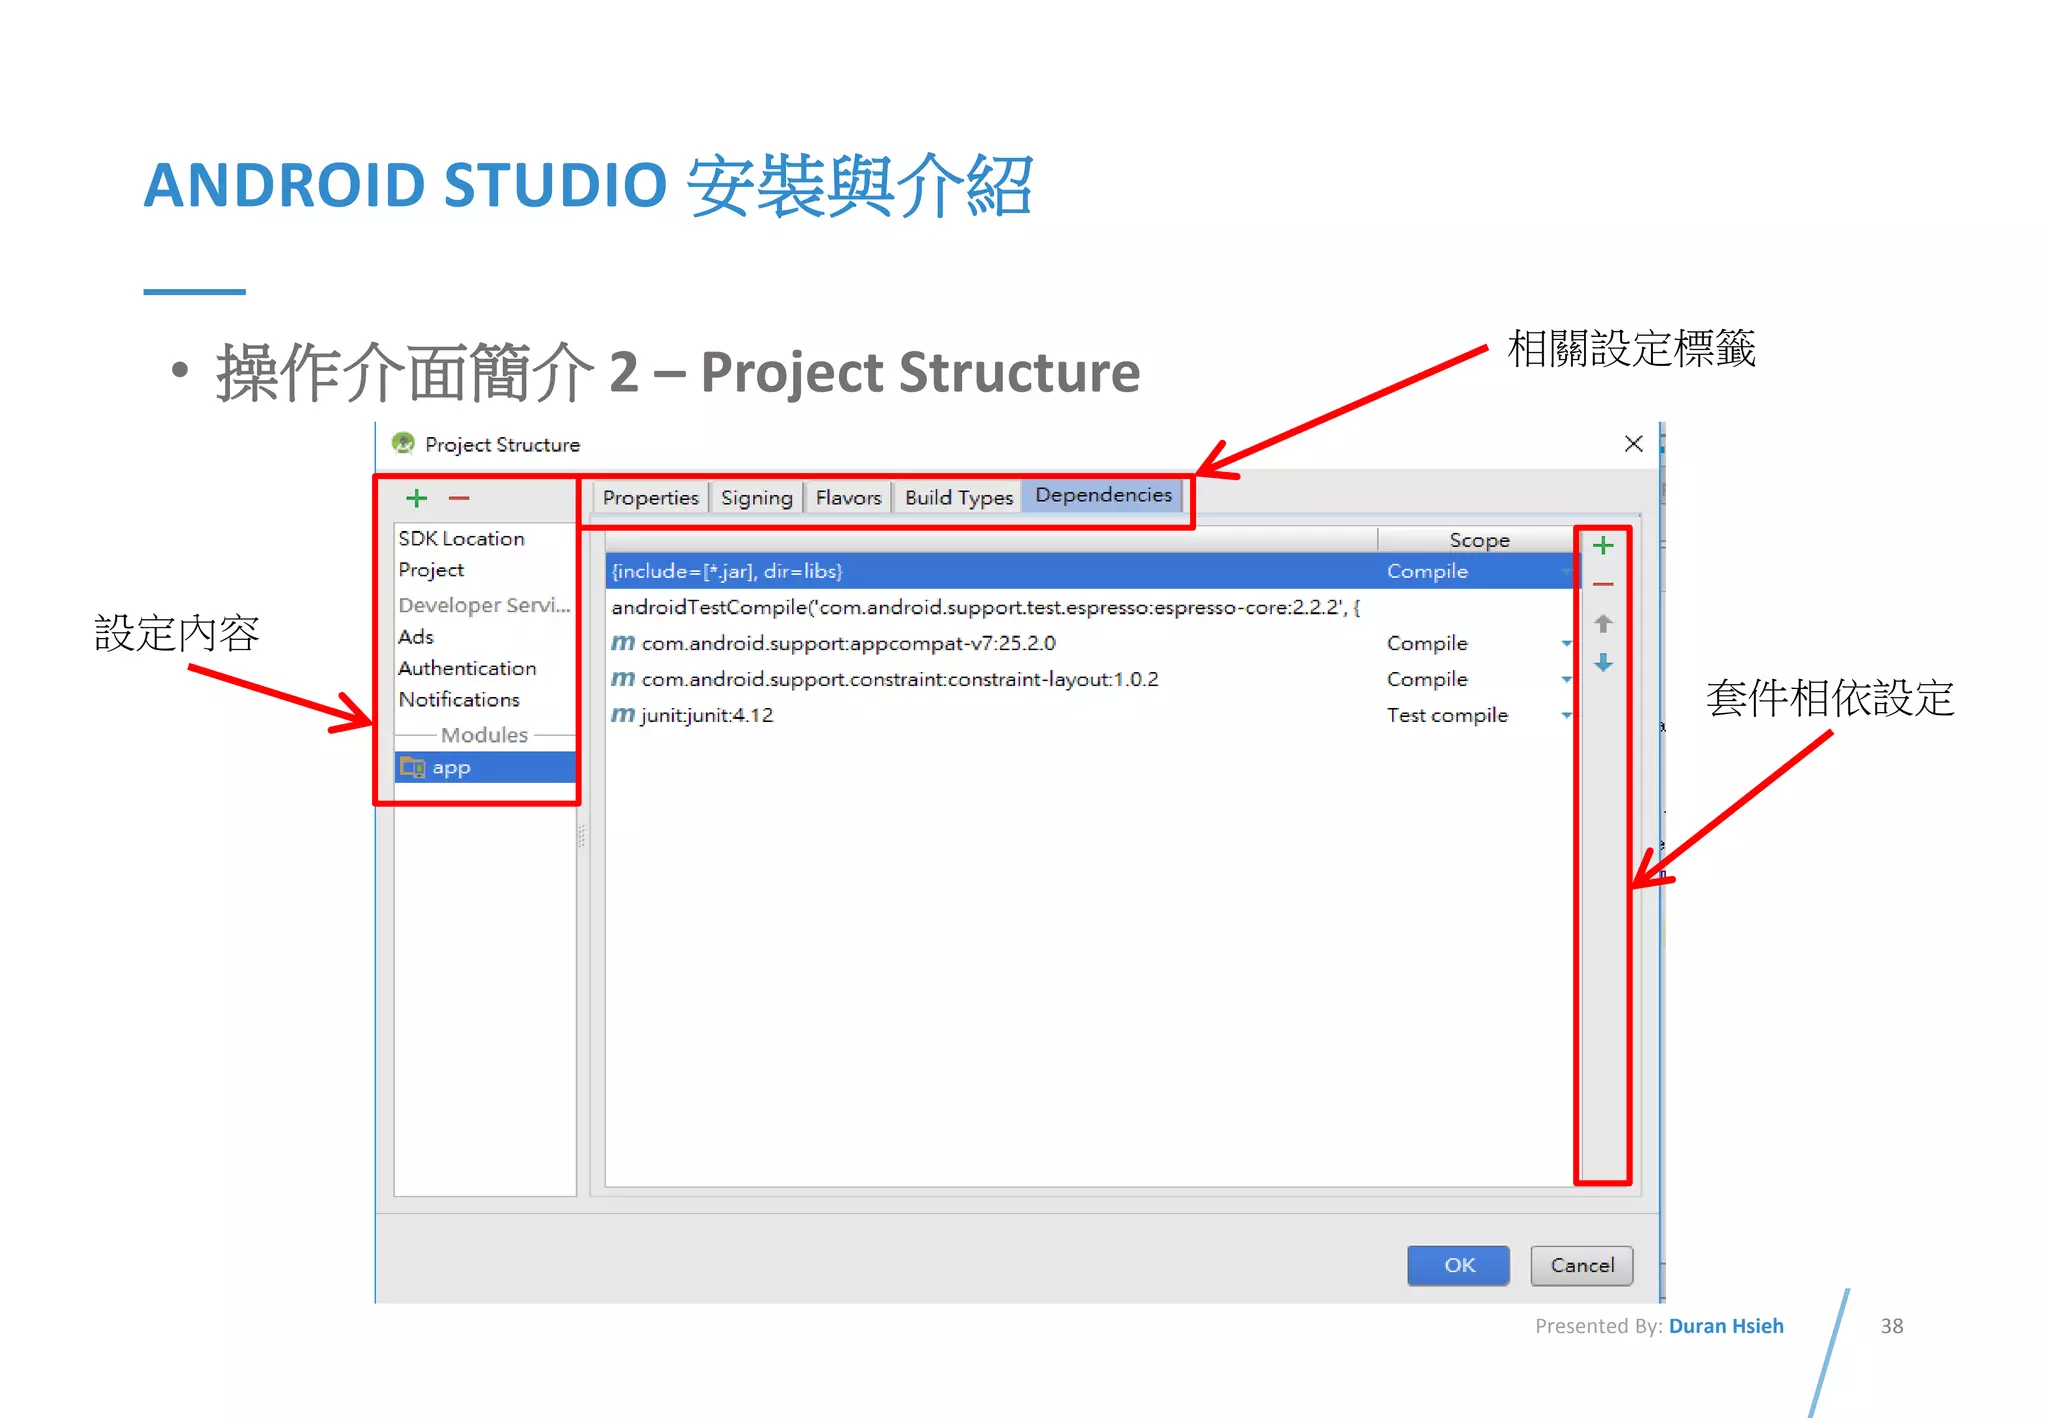Click the Android Studio icon in title bar

point(403,443)
